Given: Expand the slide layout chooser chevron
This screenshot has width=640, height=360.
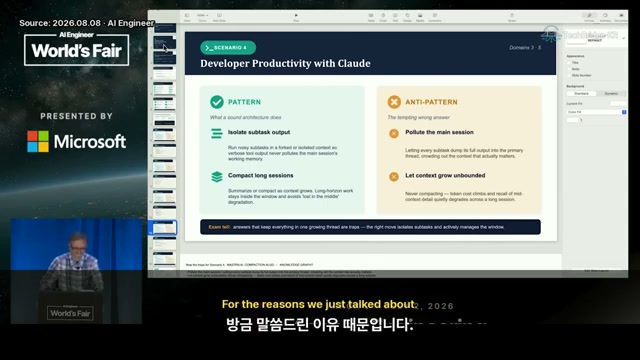Looking at the screenshot, I should tap(623, 38).
